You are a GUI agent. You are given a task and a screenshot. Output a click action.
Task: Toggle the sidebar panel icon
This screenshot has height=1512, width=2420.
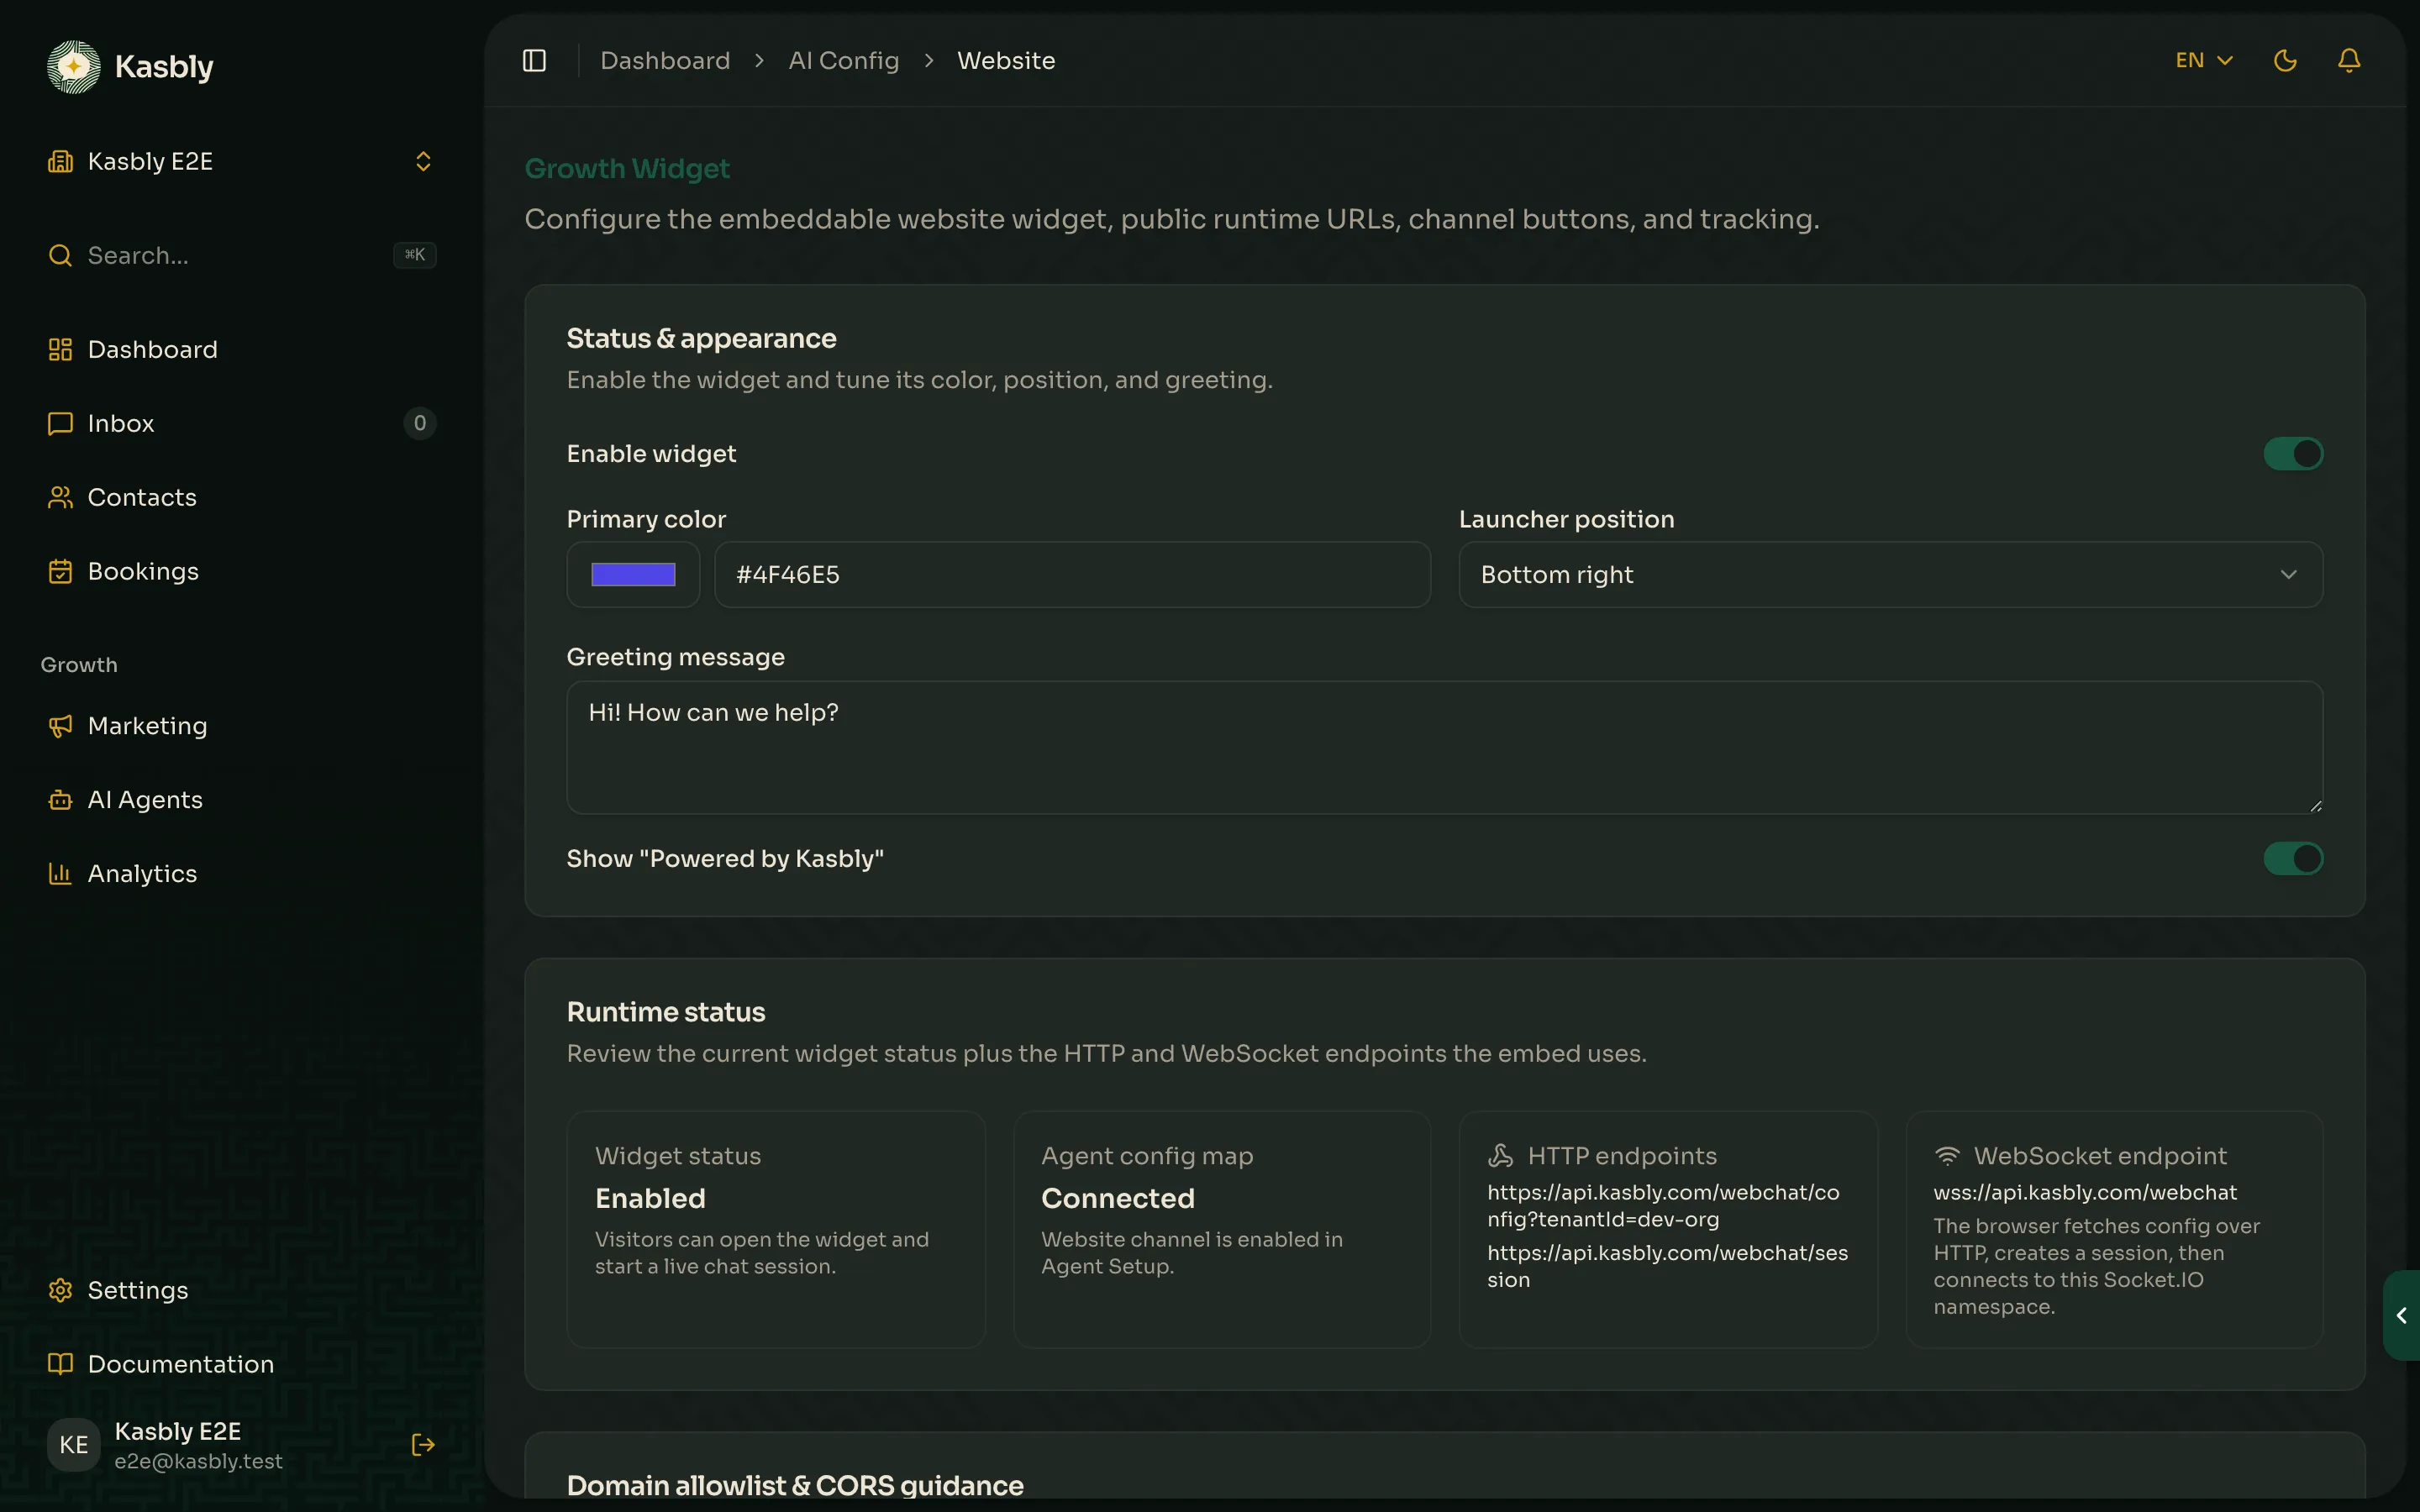point(534,61)
